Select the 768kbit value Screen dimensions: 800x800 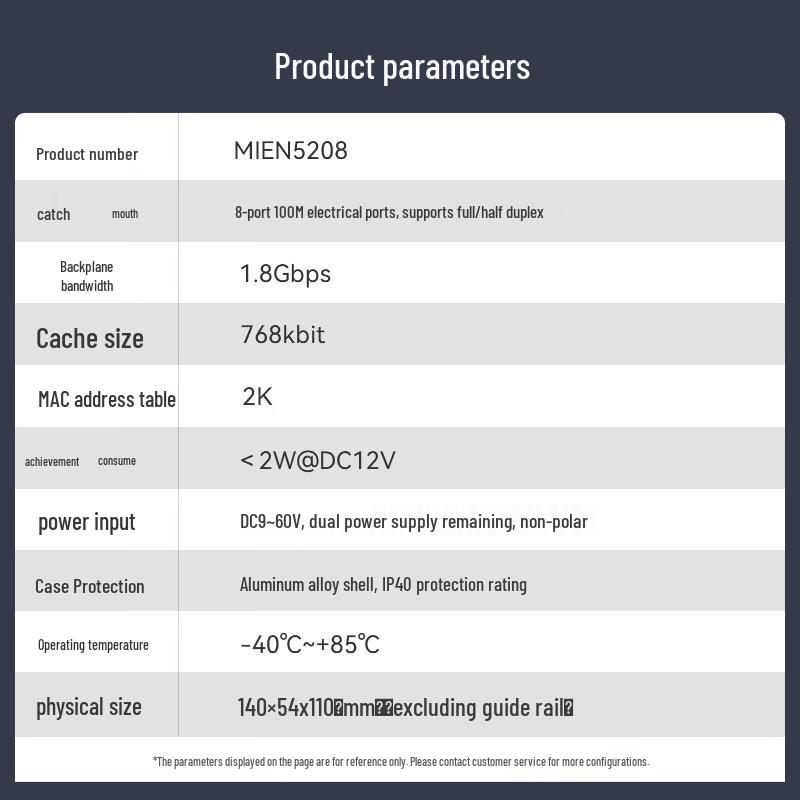(x=283, y=335)
